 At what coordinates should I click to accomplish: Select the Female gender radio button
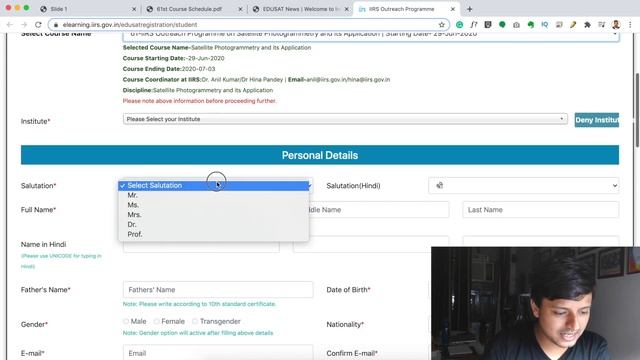(157, 322)
